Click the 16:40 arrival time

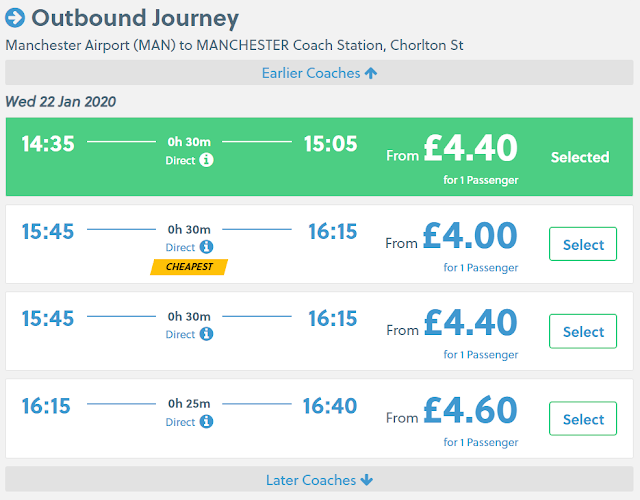(330, 406)
